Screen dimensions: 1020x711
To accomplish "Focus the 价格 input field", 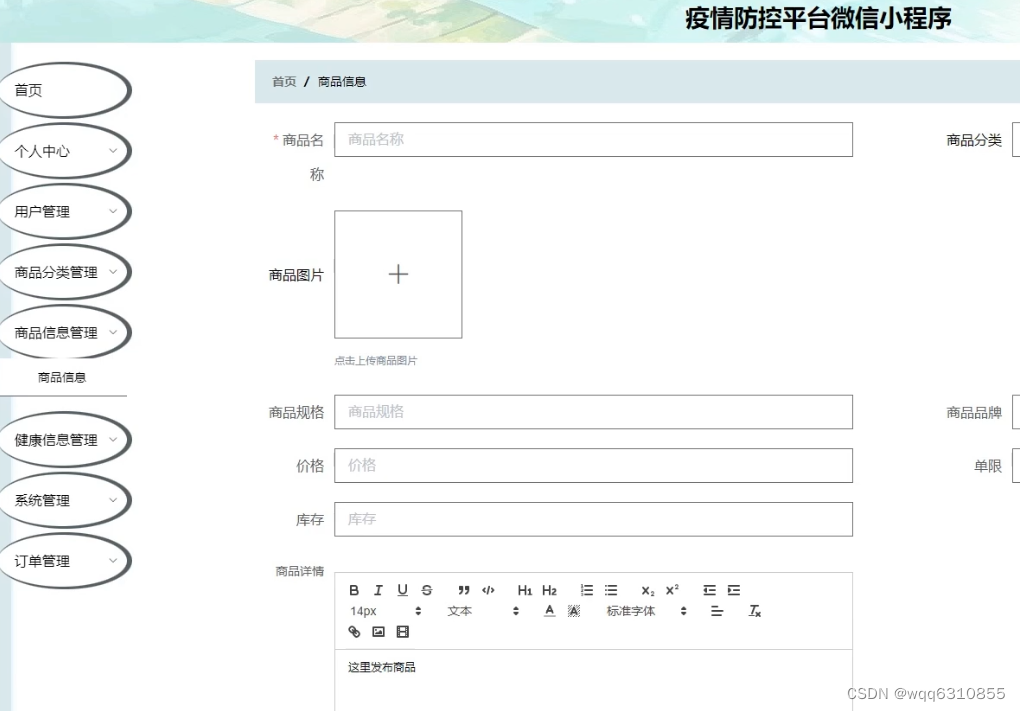I will point(593,465).
